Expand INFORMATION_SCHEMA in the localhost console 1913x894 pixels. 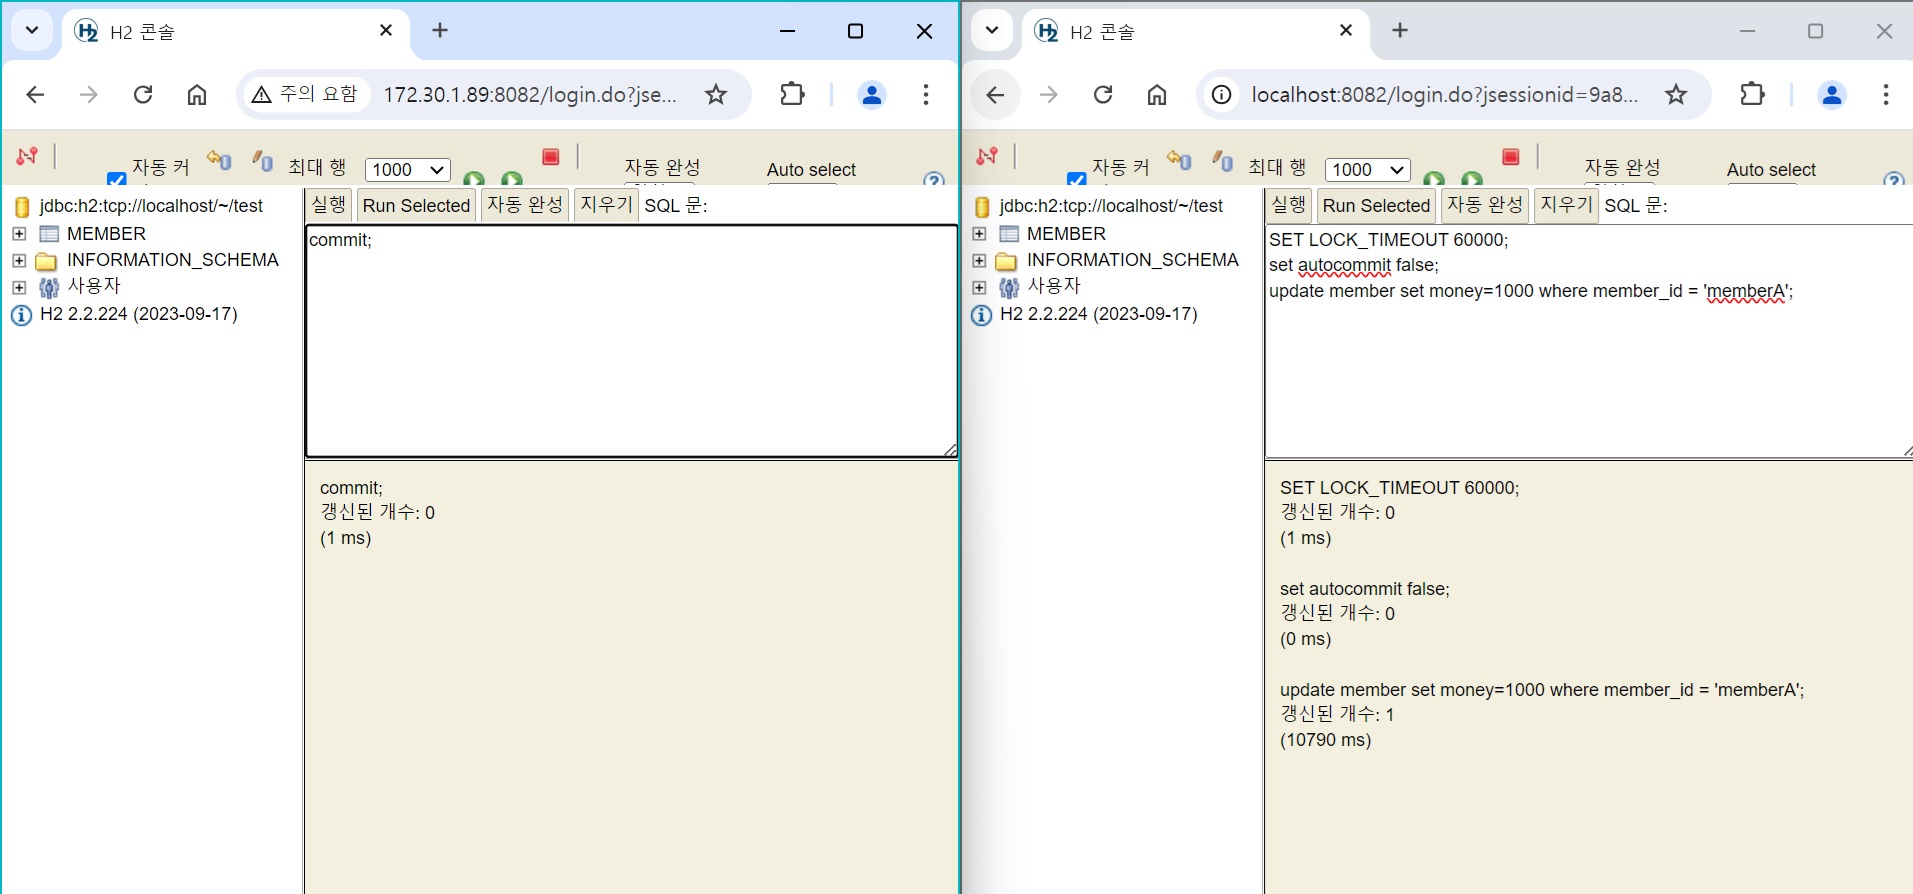[979, 261]
